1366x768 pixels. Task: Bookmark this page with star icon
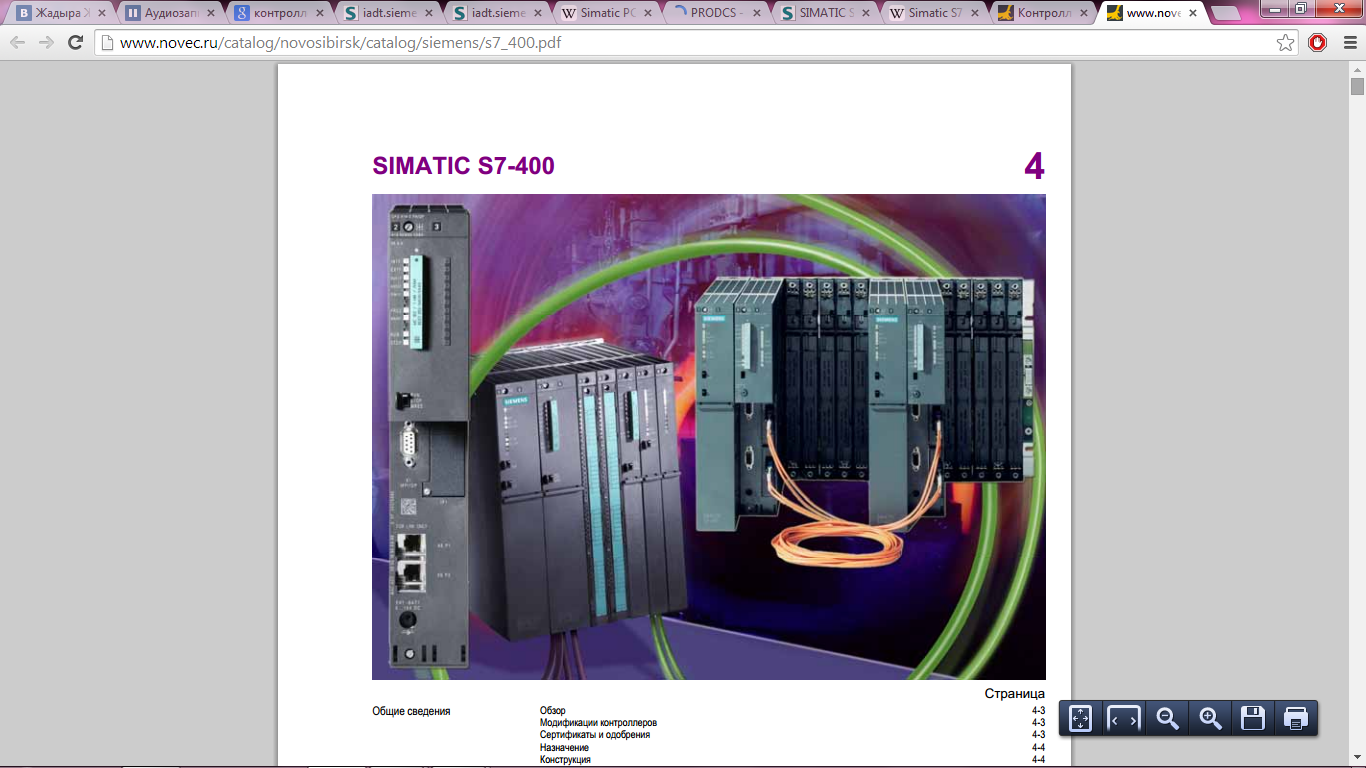1286,43
